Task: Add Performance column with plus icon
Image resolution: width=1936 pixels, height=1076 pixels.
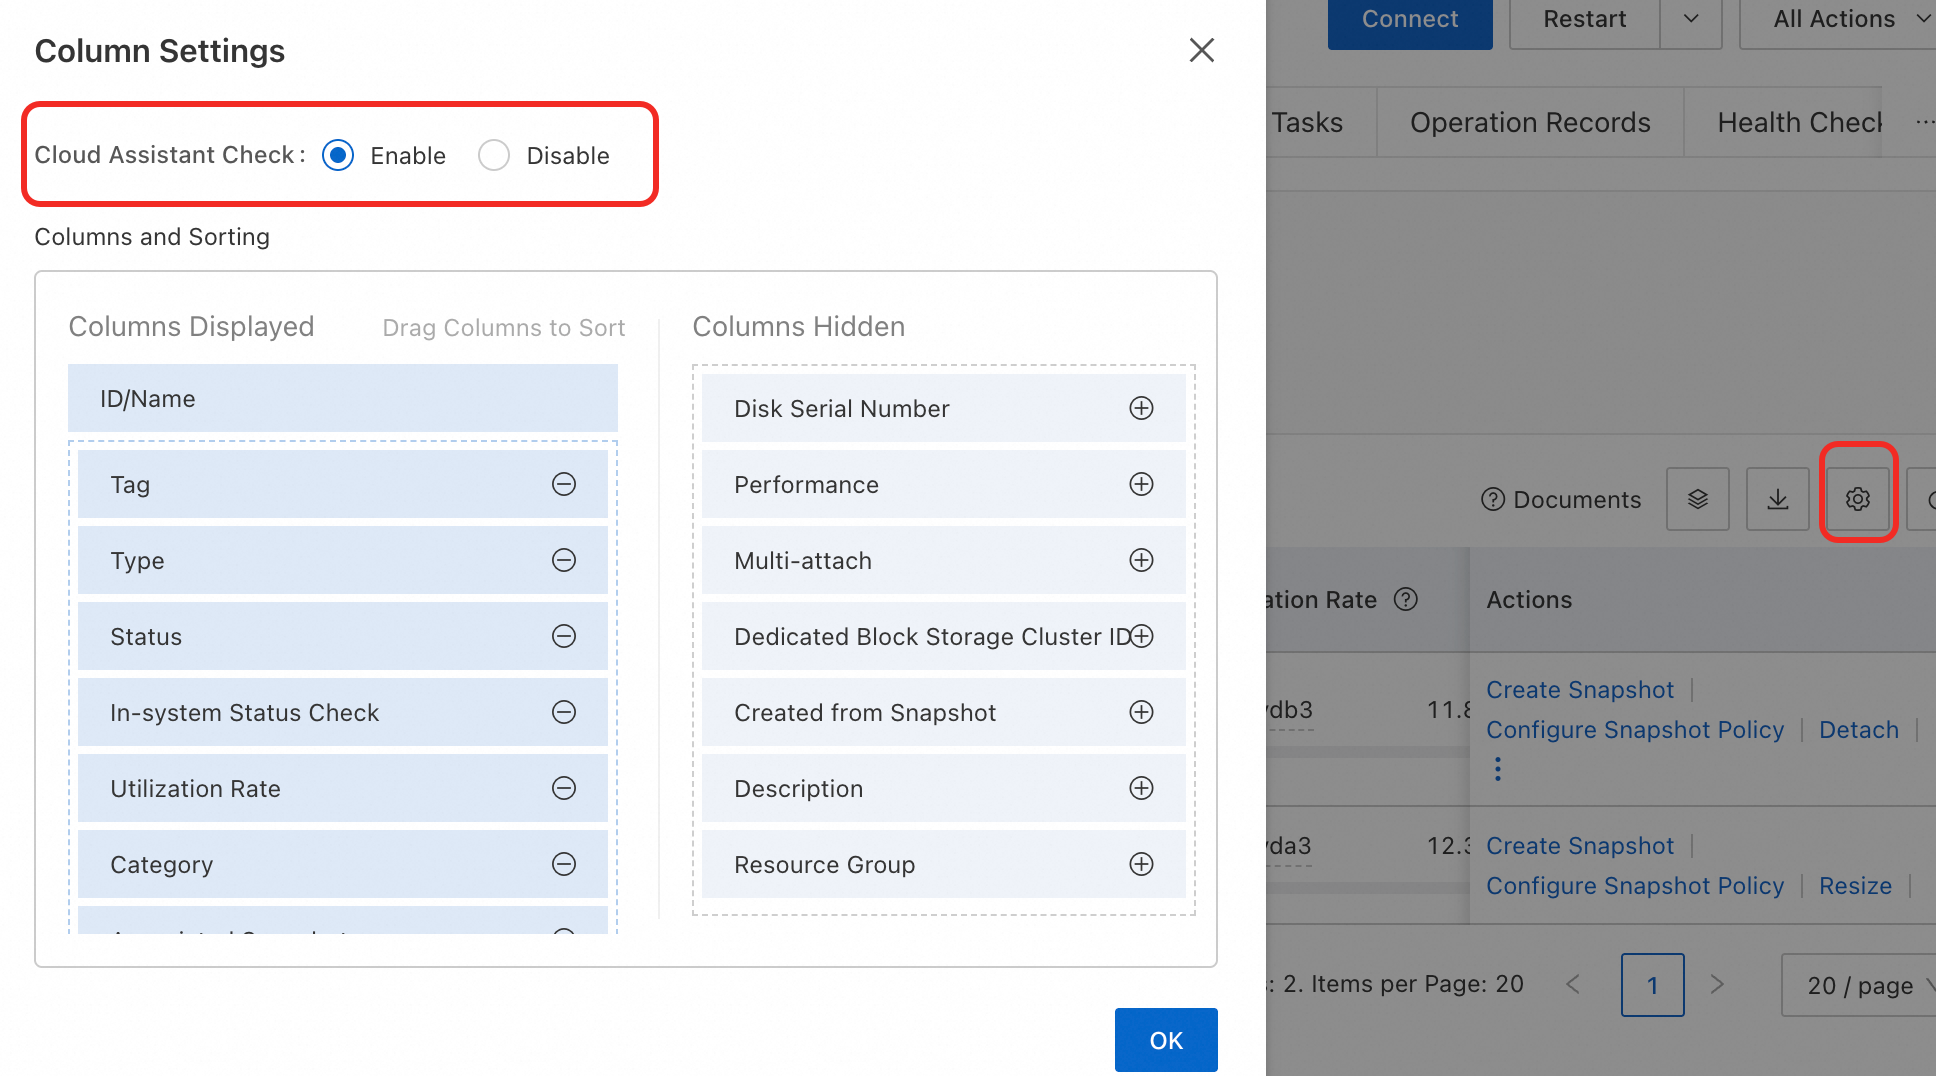Action: [1141, 484]
